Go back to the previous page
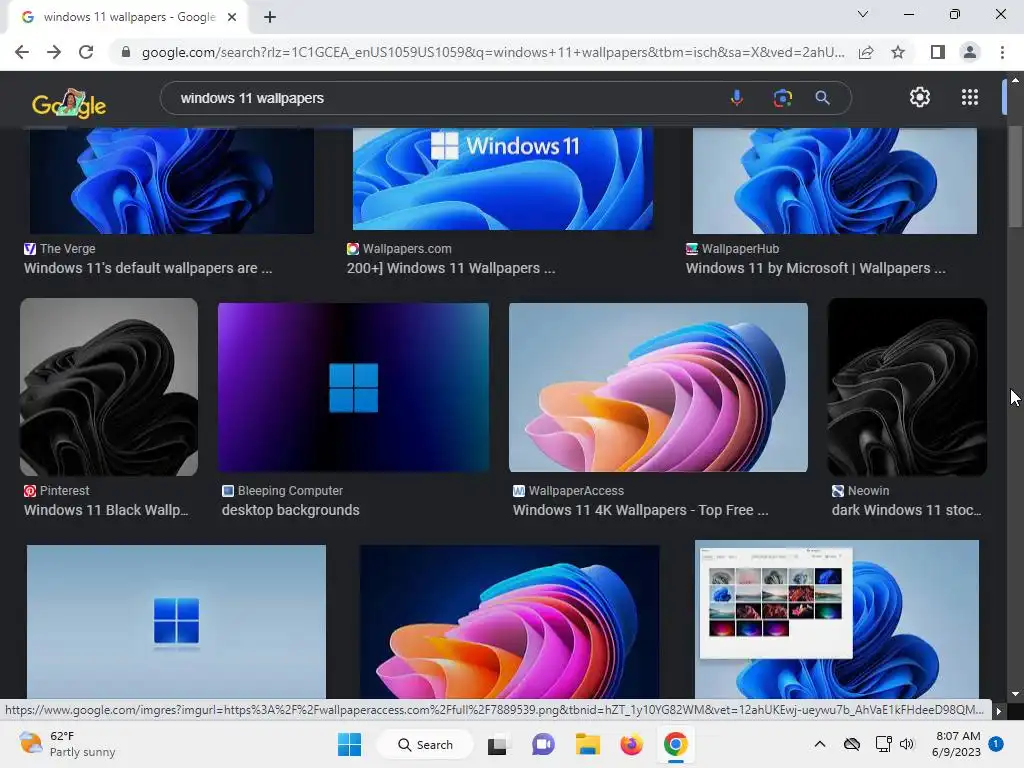This screenshot has height=768, width=1024. pyautogui.click(x=22, y=52)
